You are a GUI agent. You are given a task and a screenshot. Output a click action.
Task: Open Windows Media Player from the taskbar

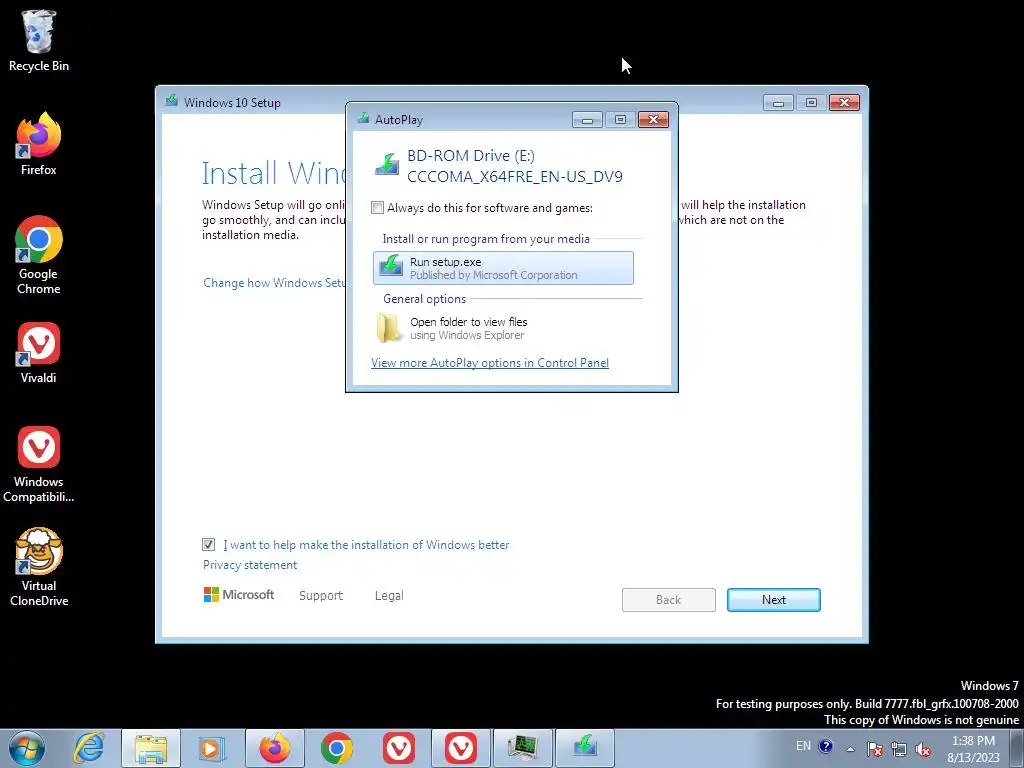coord(212,748)
